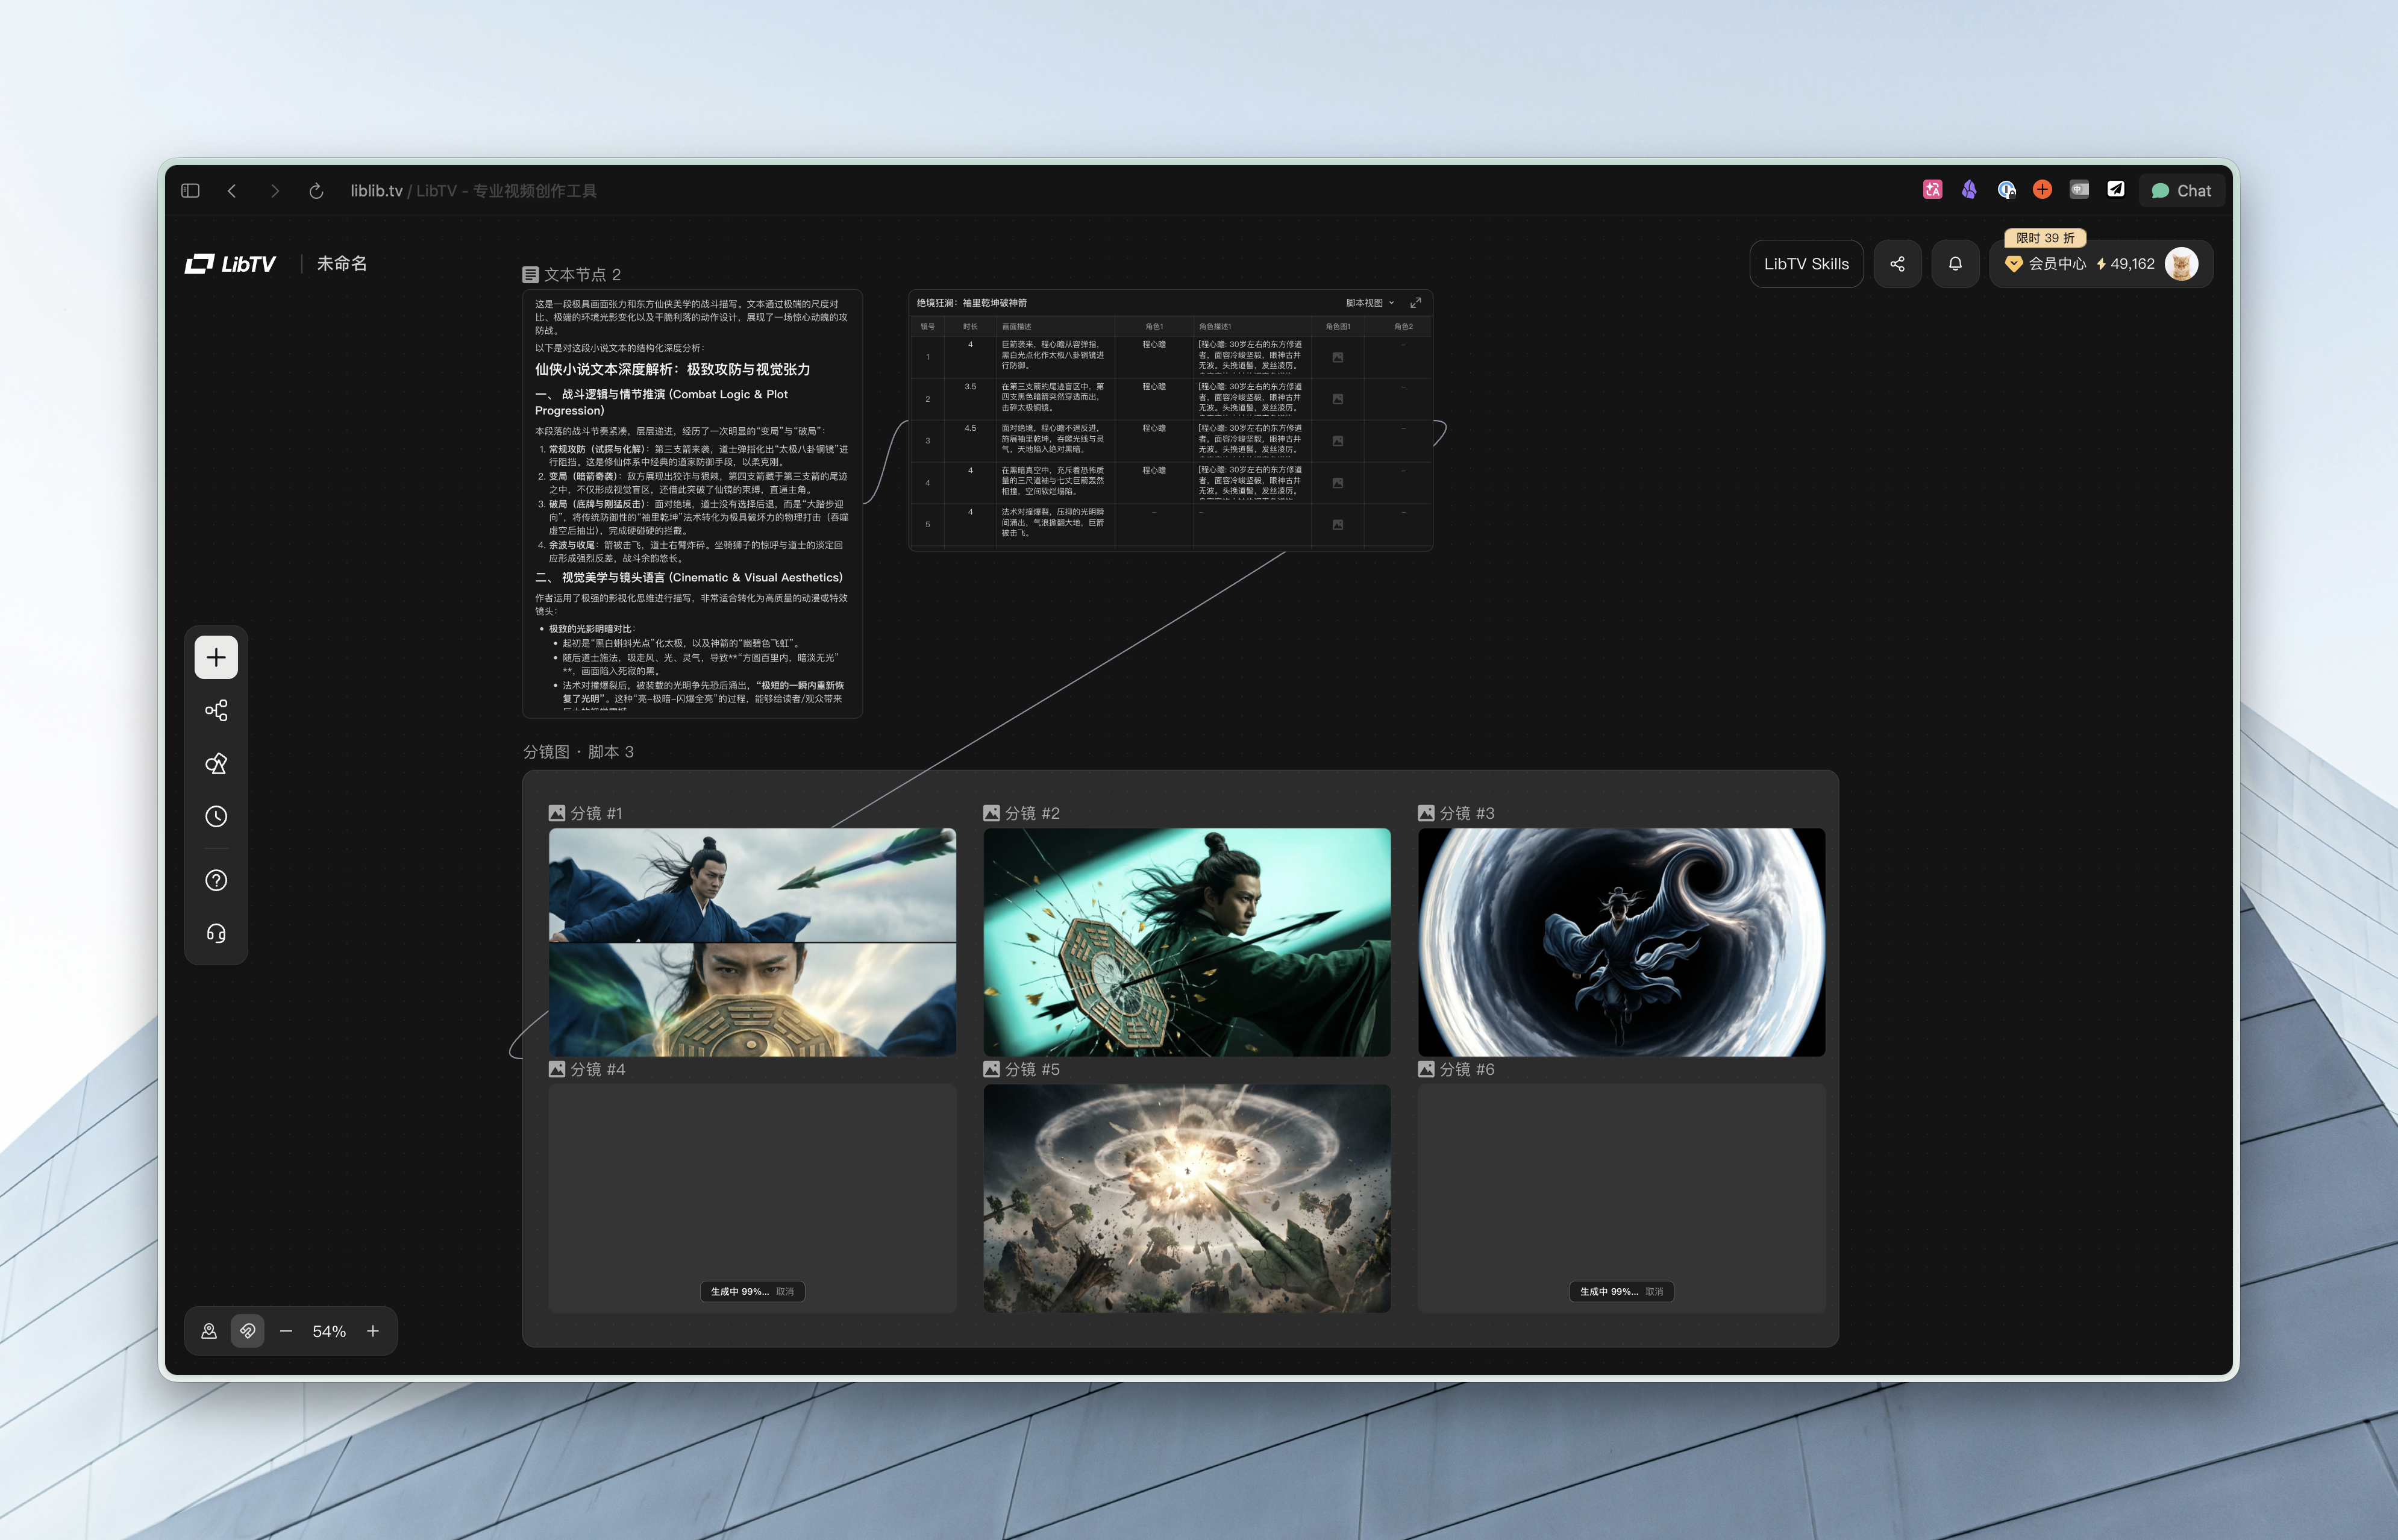Open the Chat tab in browser

[x=2181, y=190]
